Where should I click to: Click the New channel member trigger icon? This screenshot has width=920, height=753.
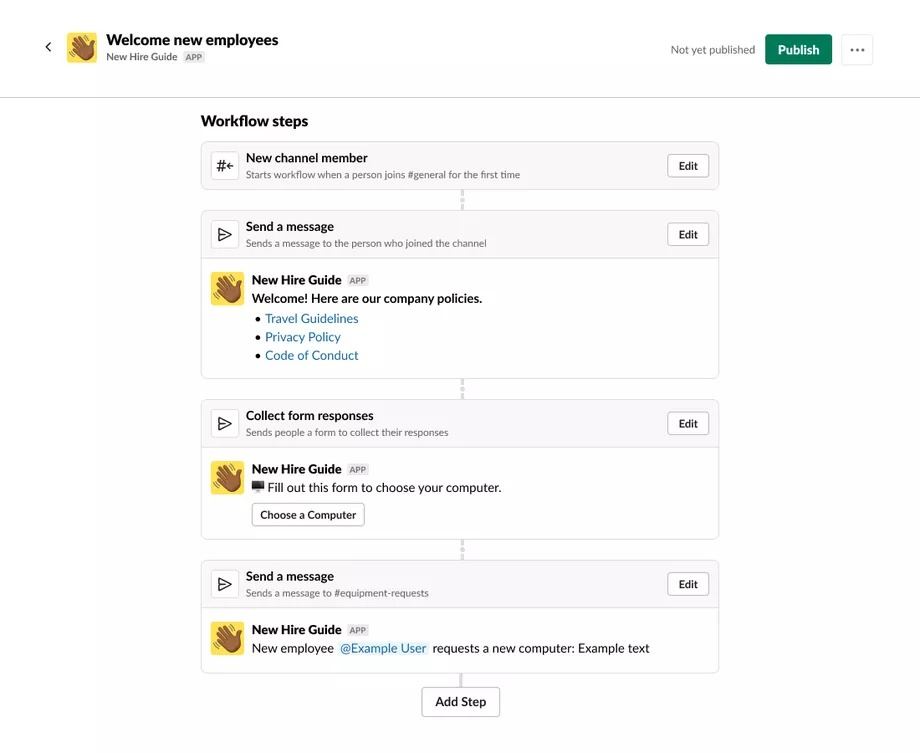coord(225,166)
